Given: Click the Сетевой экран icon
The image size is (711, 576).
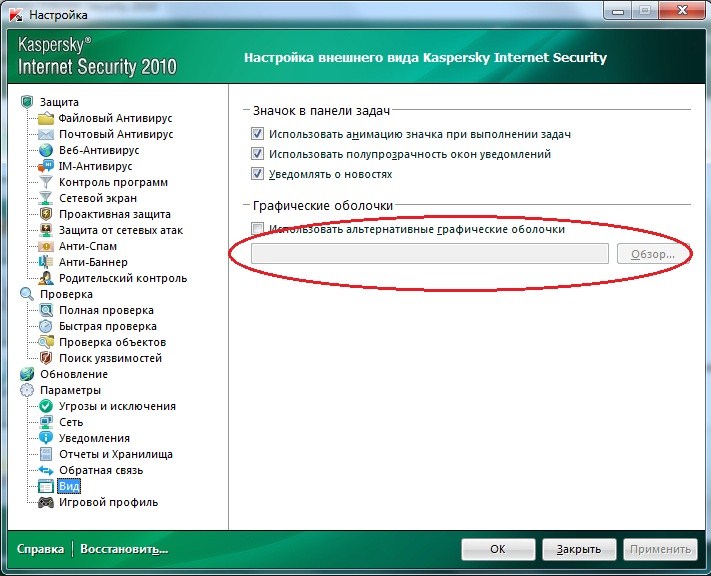Looking at the screenshot, I should coord(46,198).
